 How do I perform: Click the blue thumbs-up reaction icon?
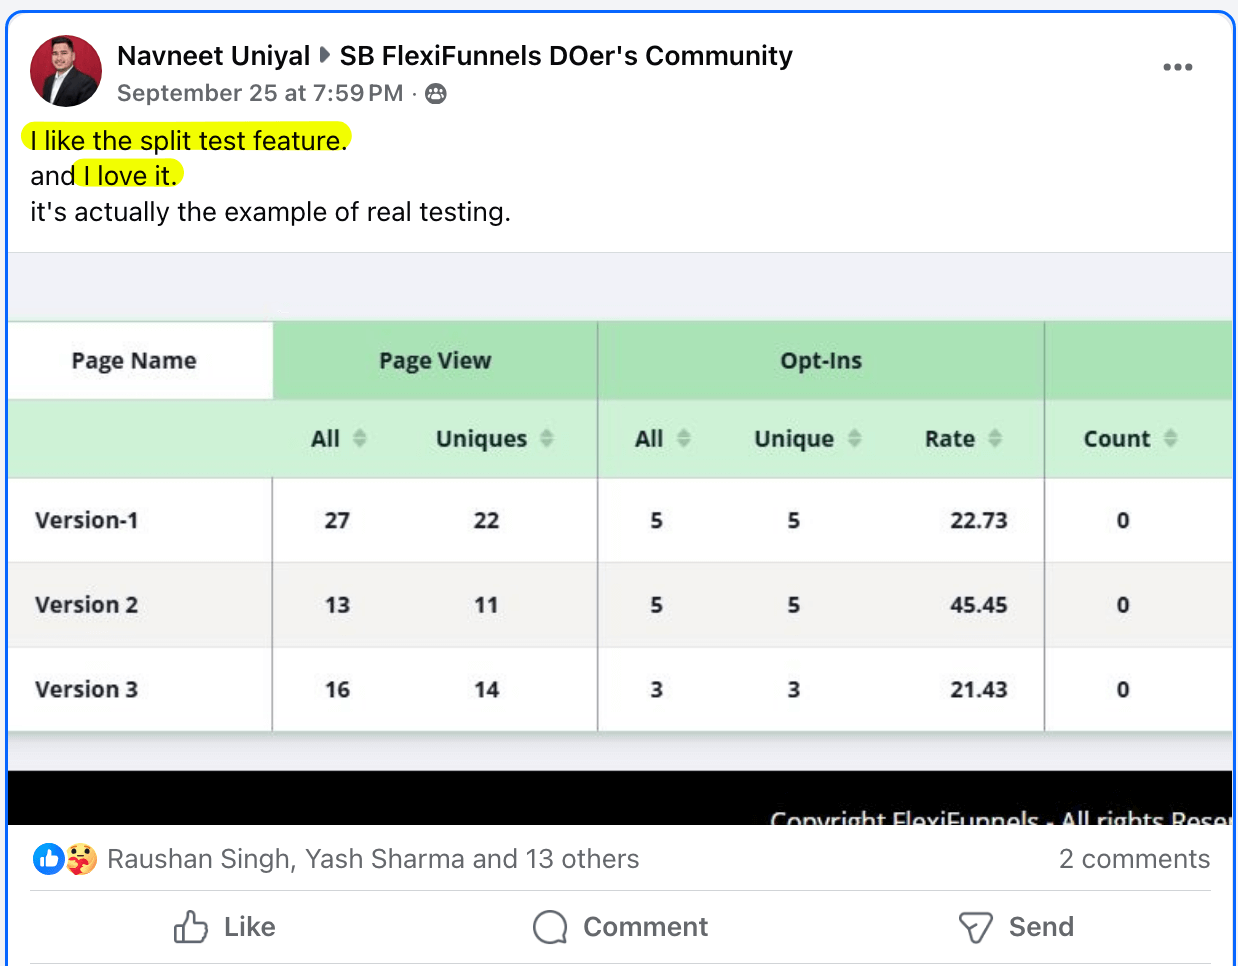pyautogui.click(x=48, y=858)
